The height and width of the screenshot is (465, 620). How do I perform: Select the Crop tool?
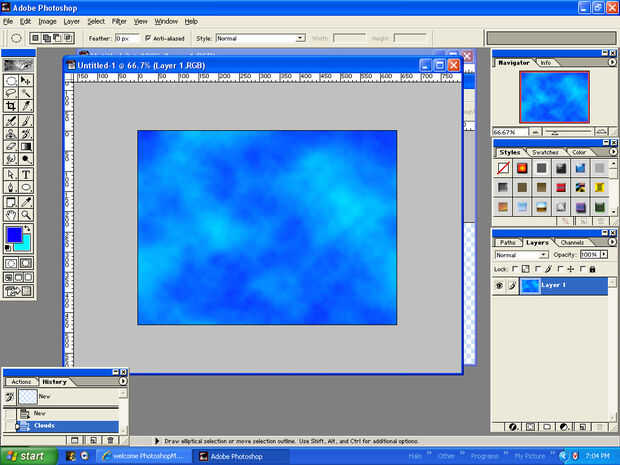pos(11,106)
